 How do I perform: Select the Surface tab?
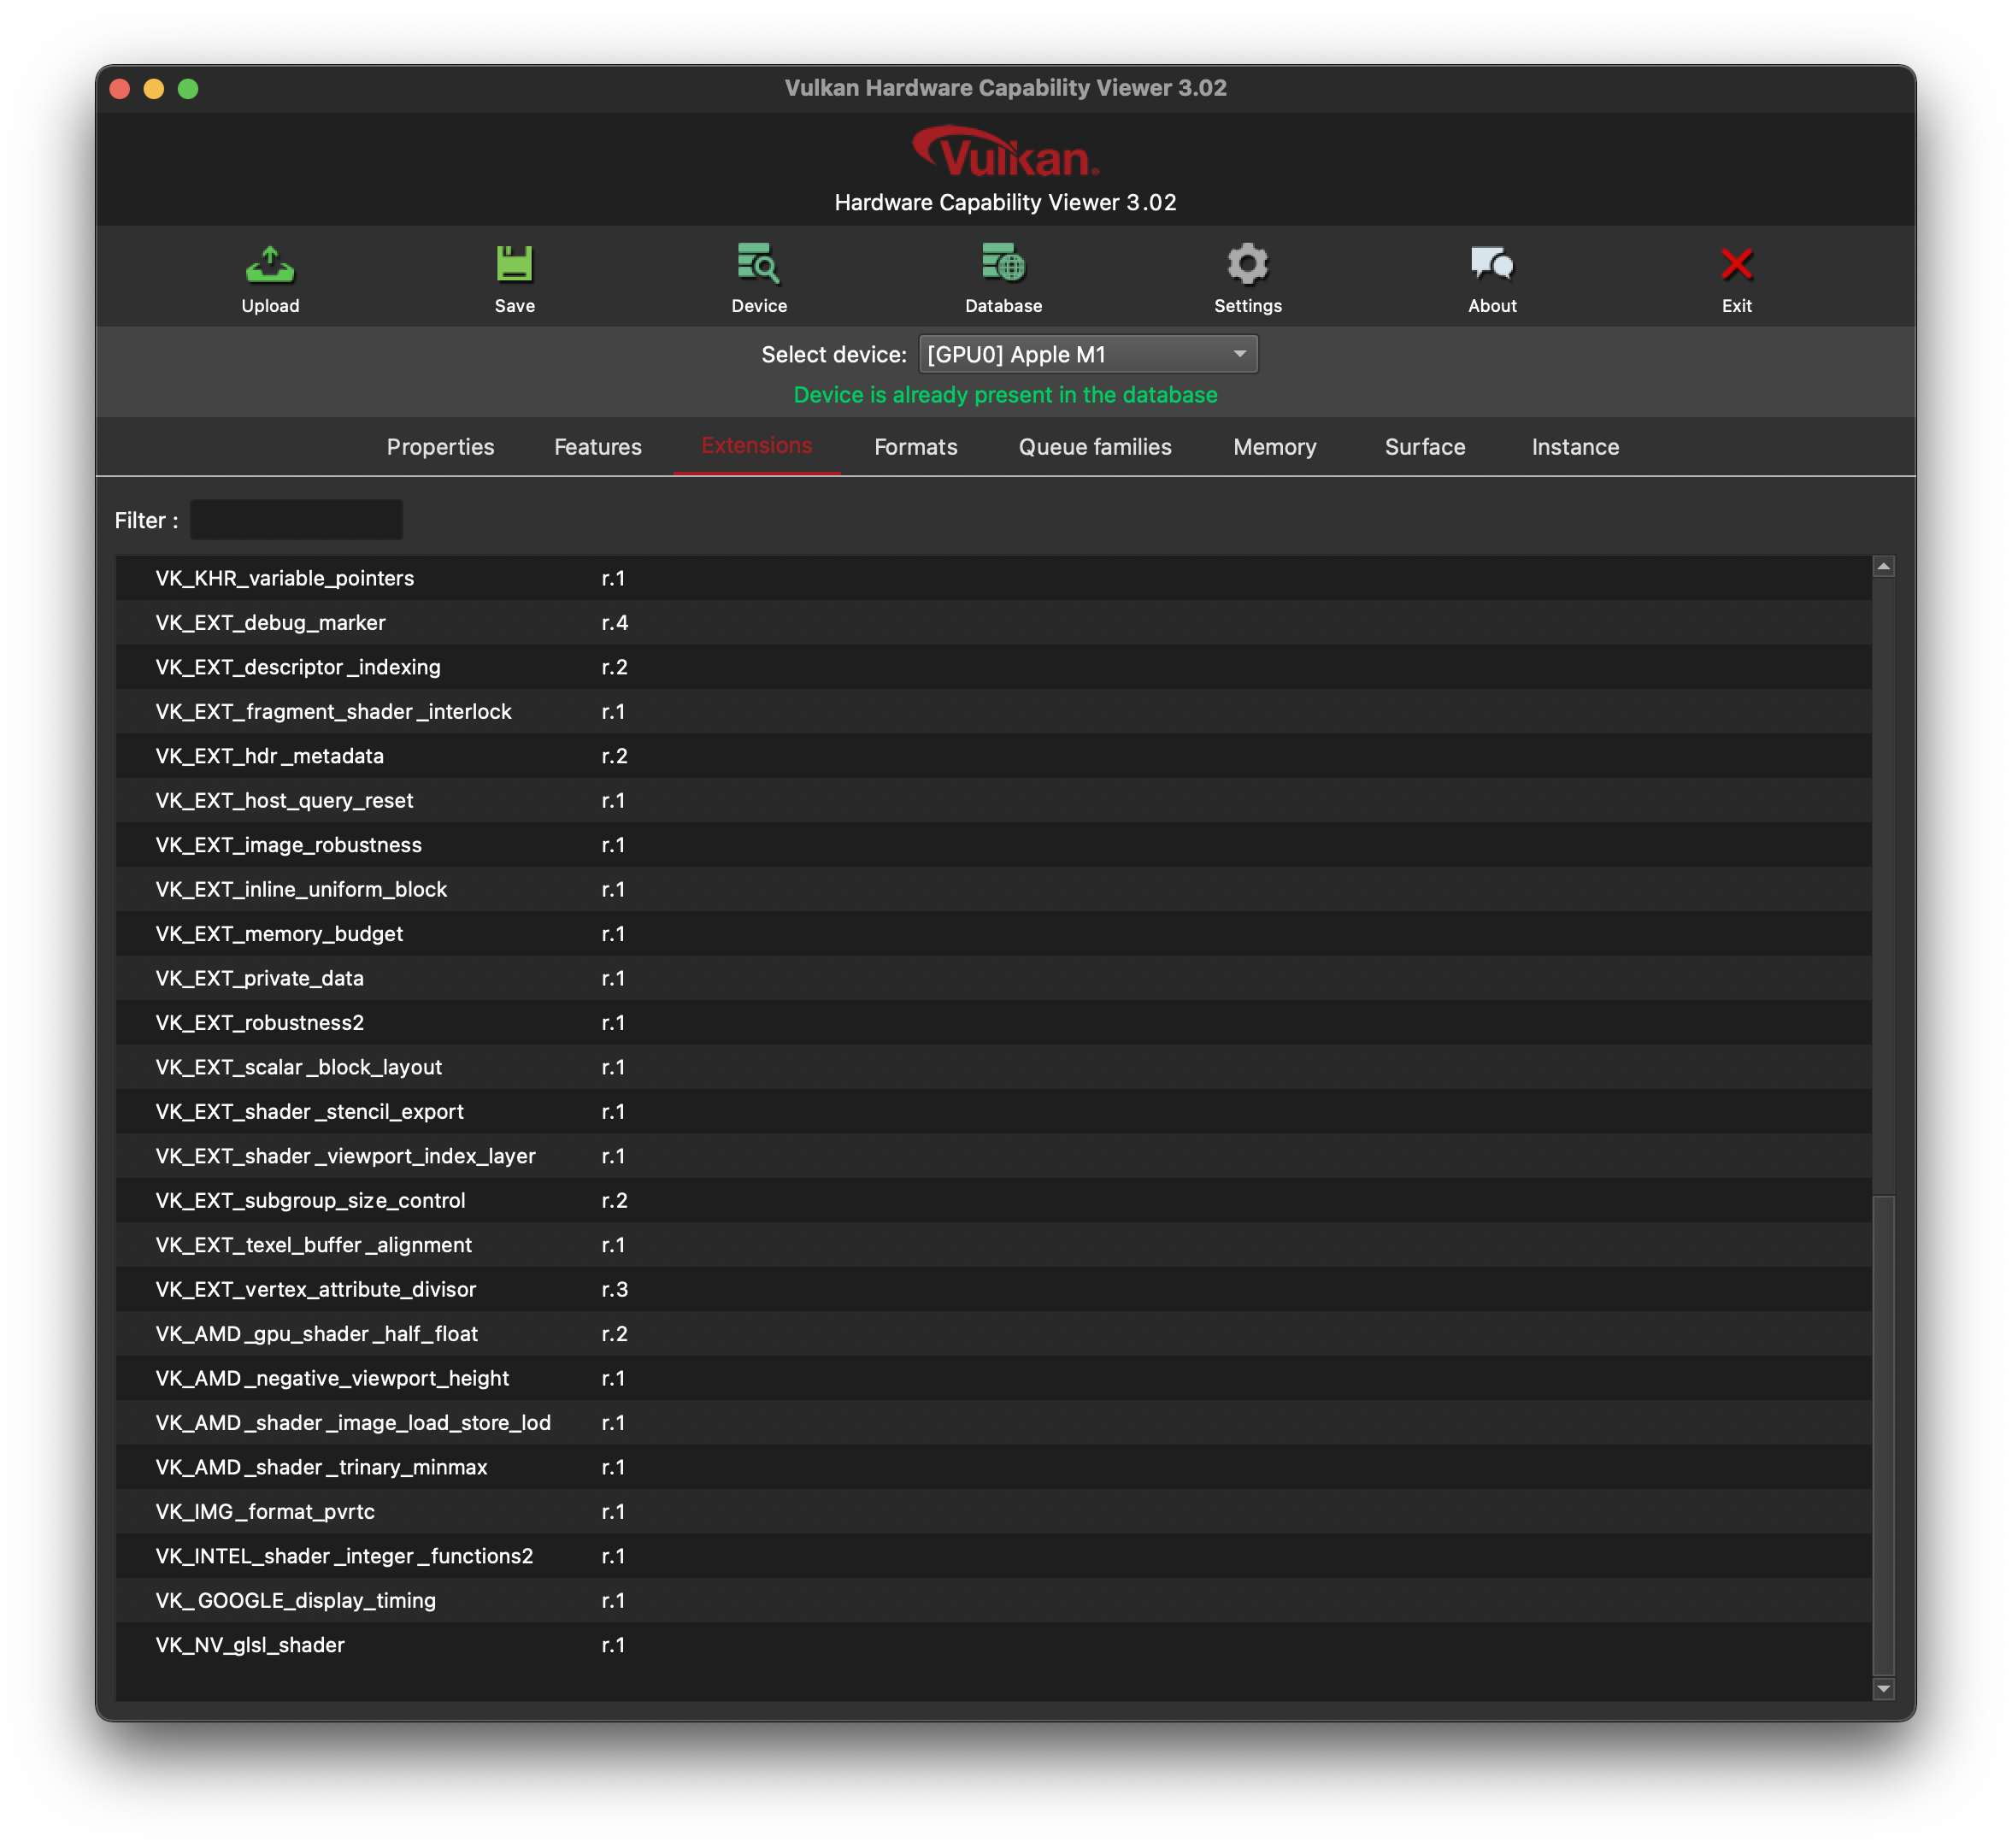tap(1424, 447)
